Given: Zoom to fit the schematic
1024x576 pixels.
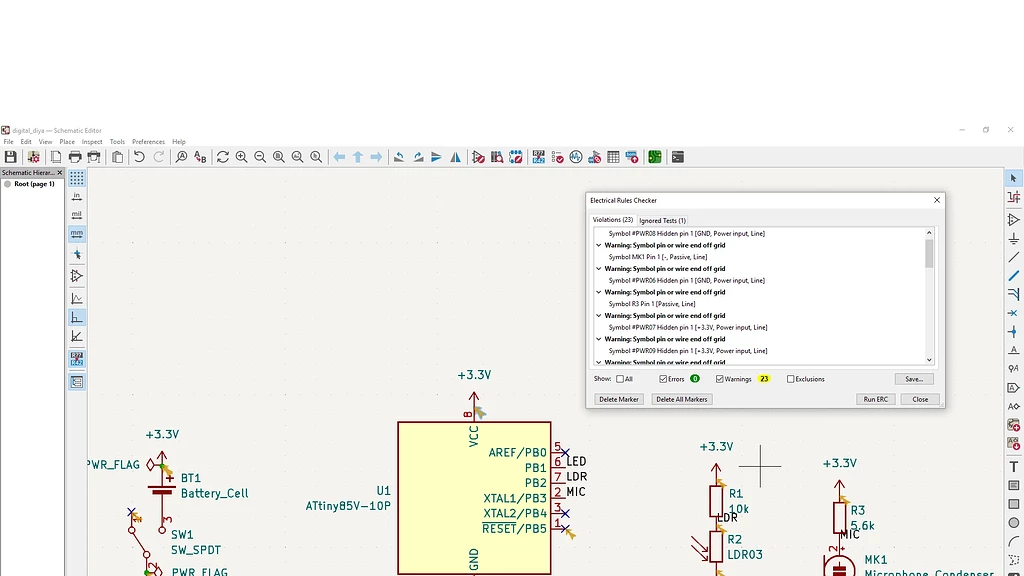Looking at the screenshot, I should click(x=279, y=157).
